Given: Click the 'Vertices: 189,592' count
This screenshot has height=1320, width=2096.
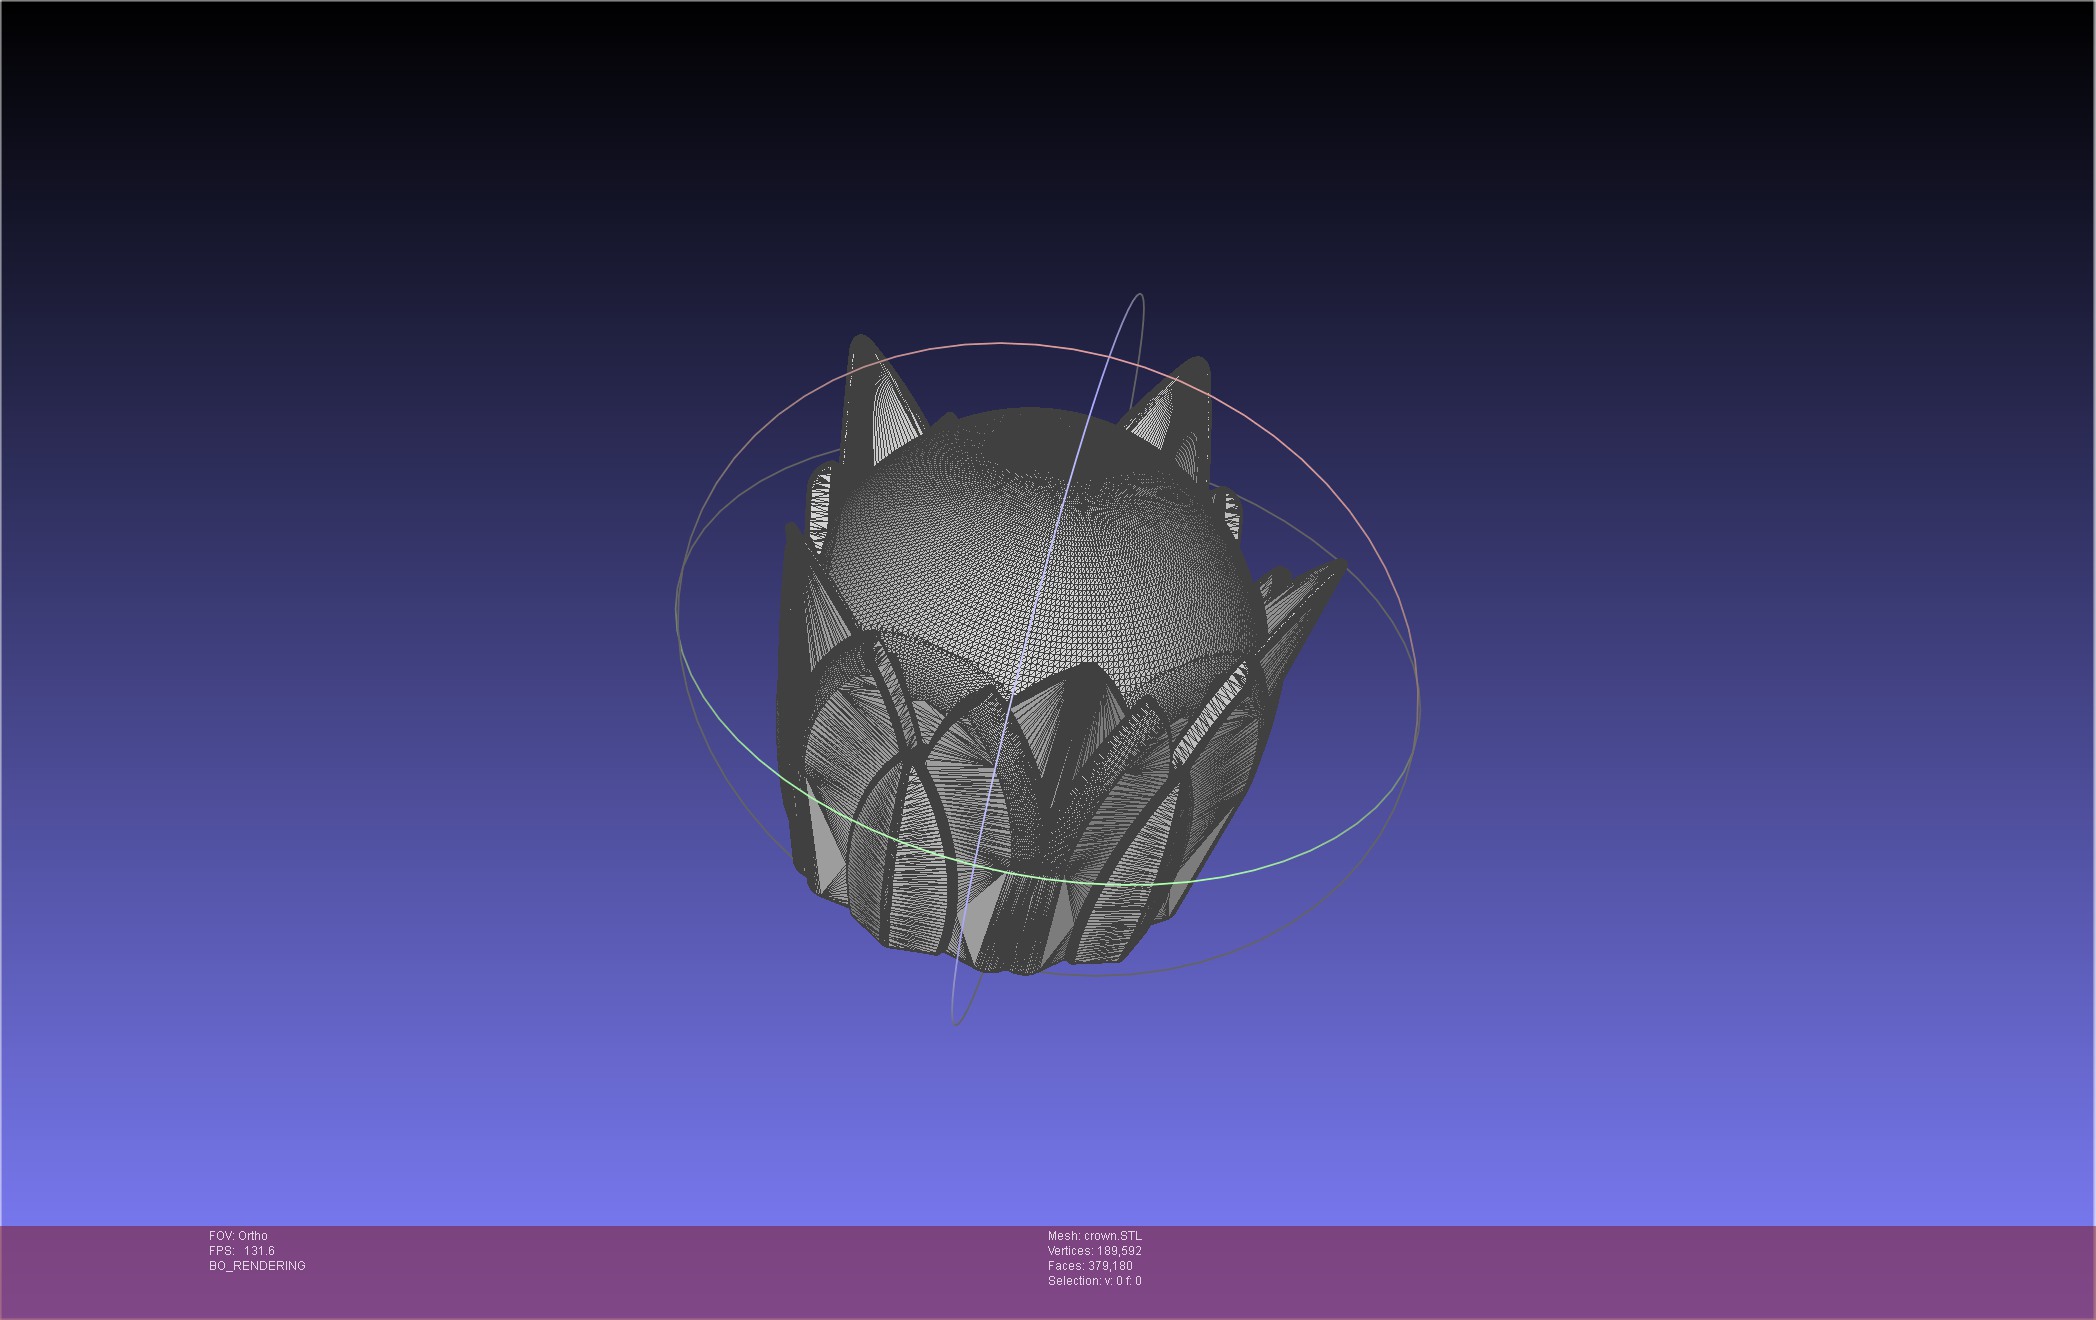Looking at the screenshot, I should [x=1094, y=1251].
